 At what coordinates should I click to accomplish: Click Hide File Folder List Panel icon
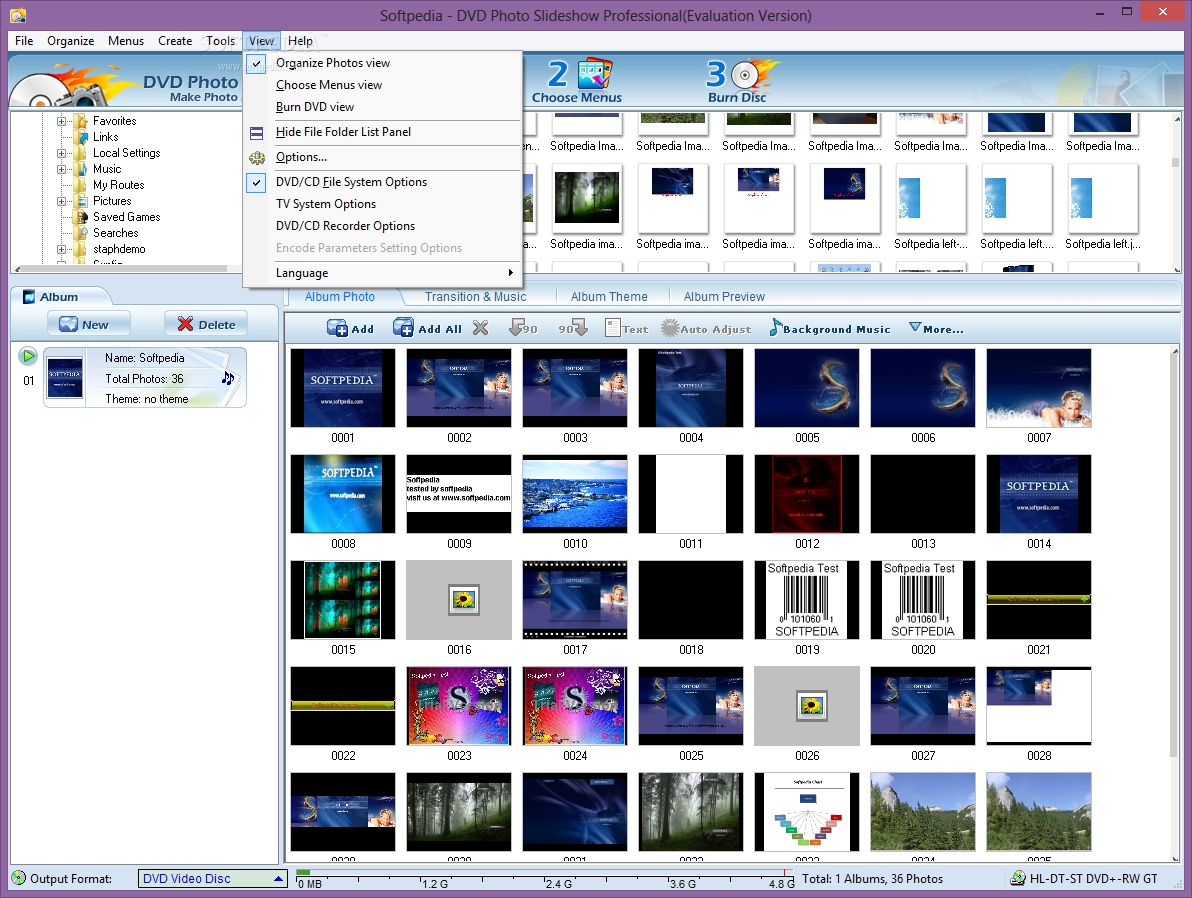257,133
